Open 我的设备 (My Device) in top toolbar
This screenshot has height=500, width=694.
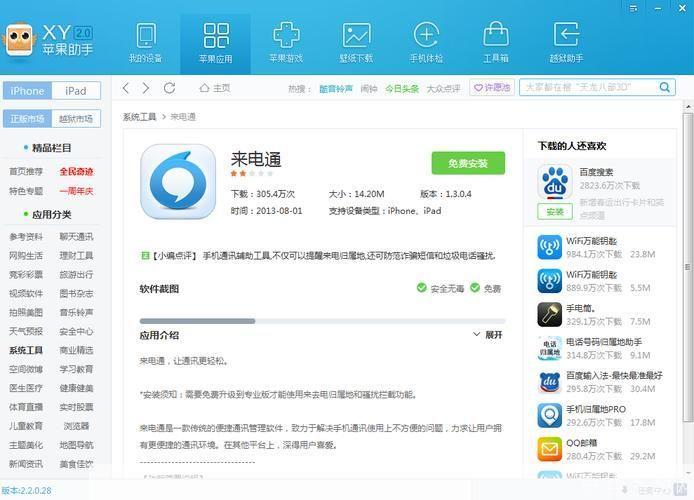[x=146, y=41]
